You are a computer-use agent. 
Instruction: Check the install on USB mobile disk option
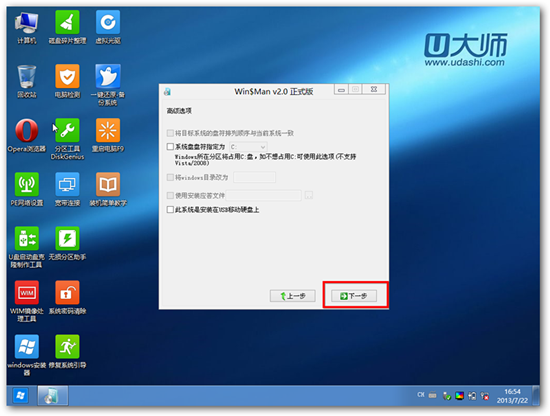170,210
